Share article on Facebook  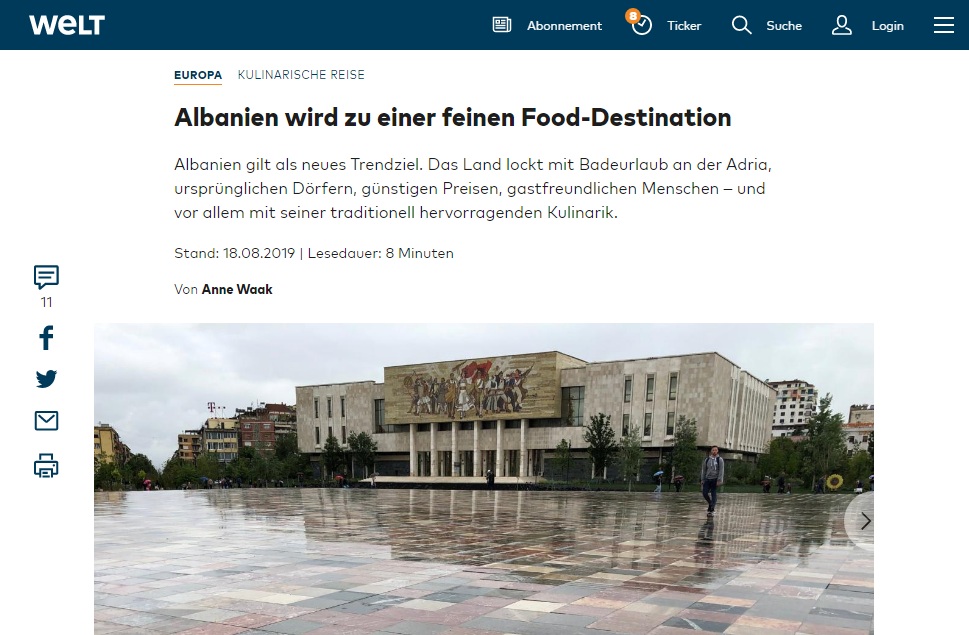tap(46, 338)
